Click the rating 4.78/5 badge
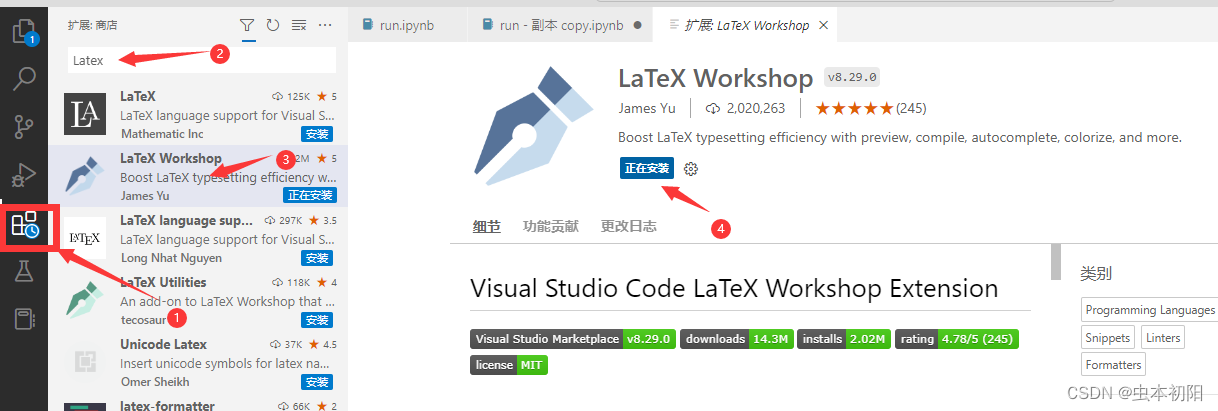Viewport: 1218px width, 411px height. click(x=957, y=339)
